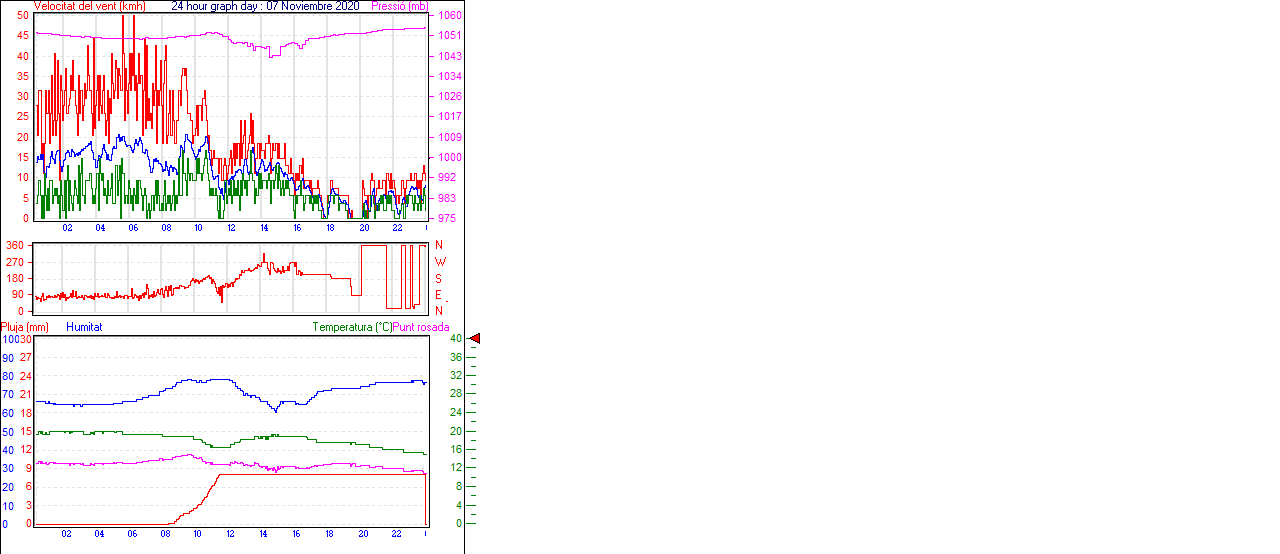Screen dimensions: 1280x554
Task: Click the 180 value on wind direction axis
Action: (15, 278)
